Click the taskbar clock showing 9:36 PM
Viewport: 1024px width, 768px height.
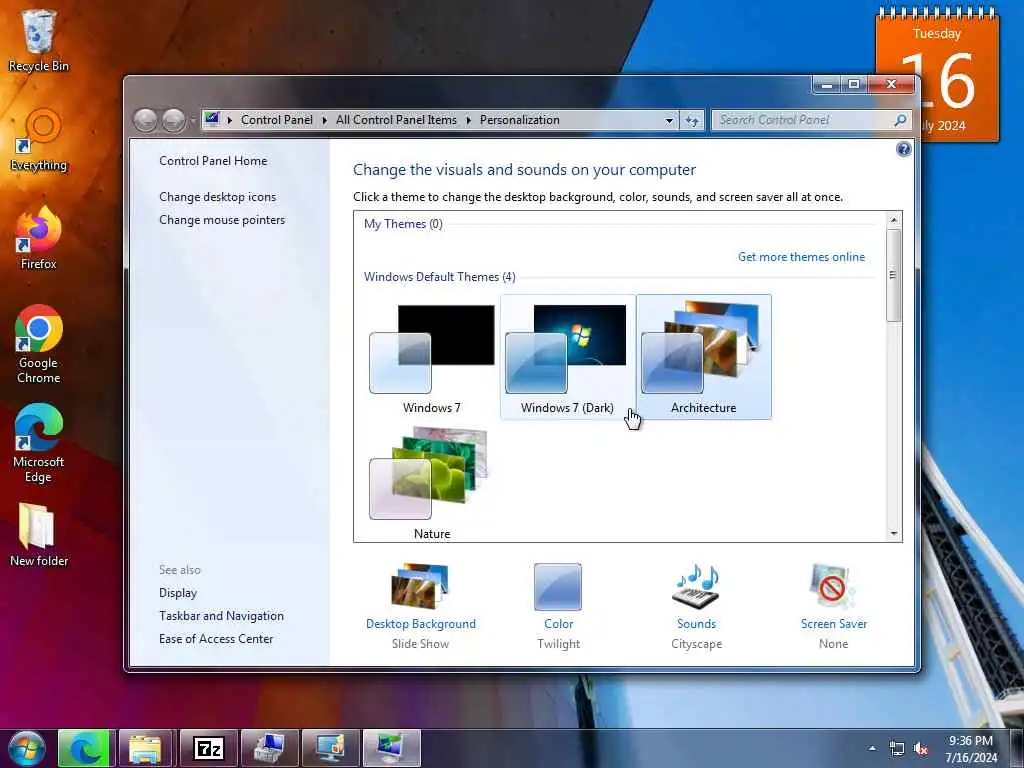[x=970, y=749]
